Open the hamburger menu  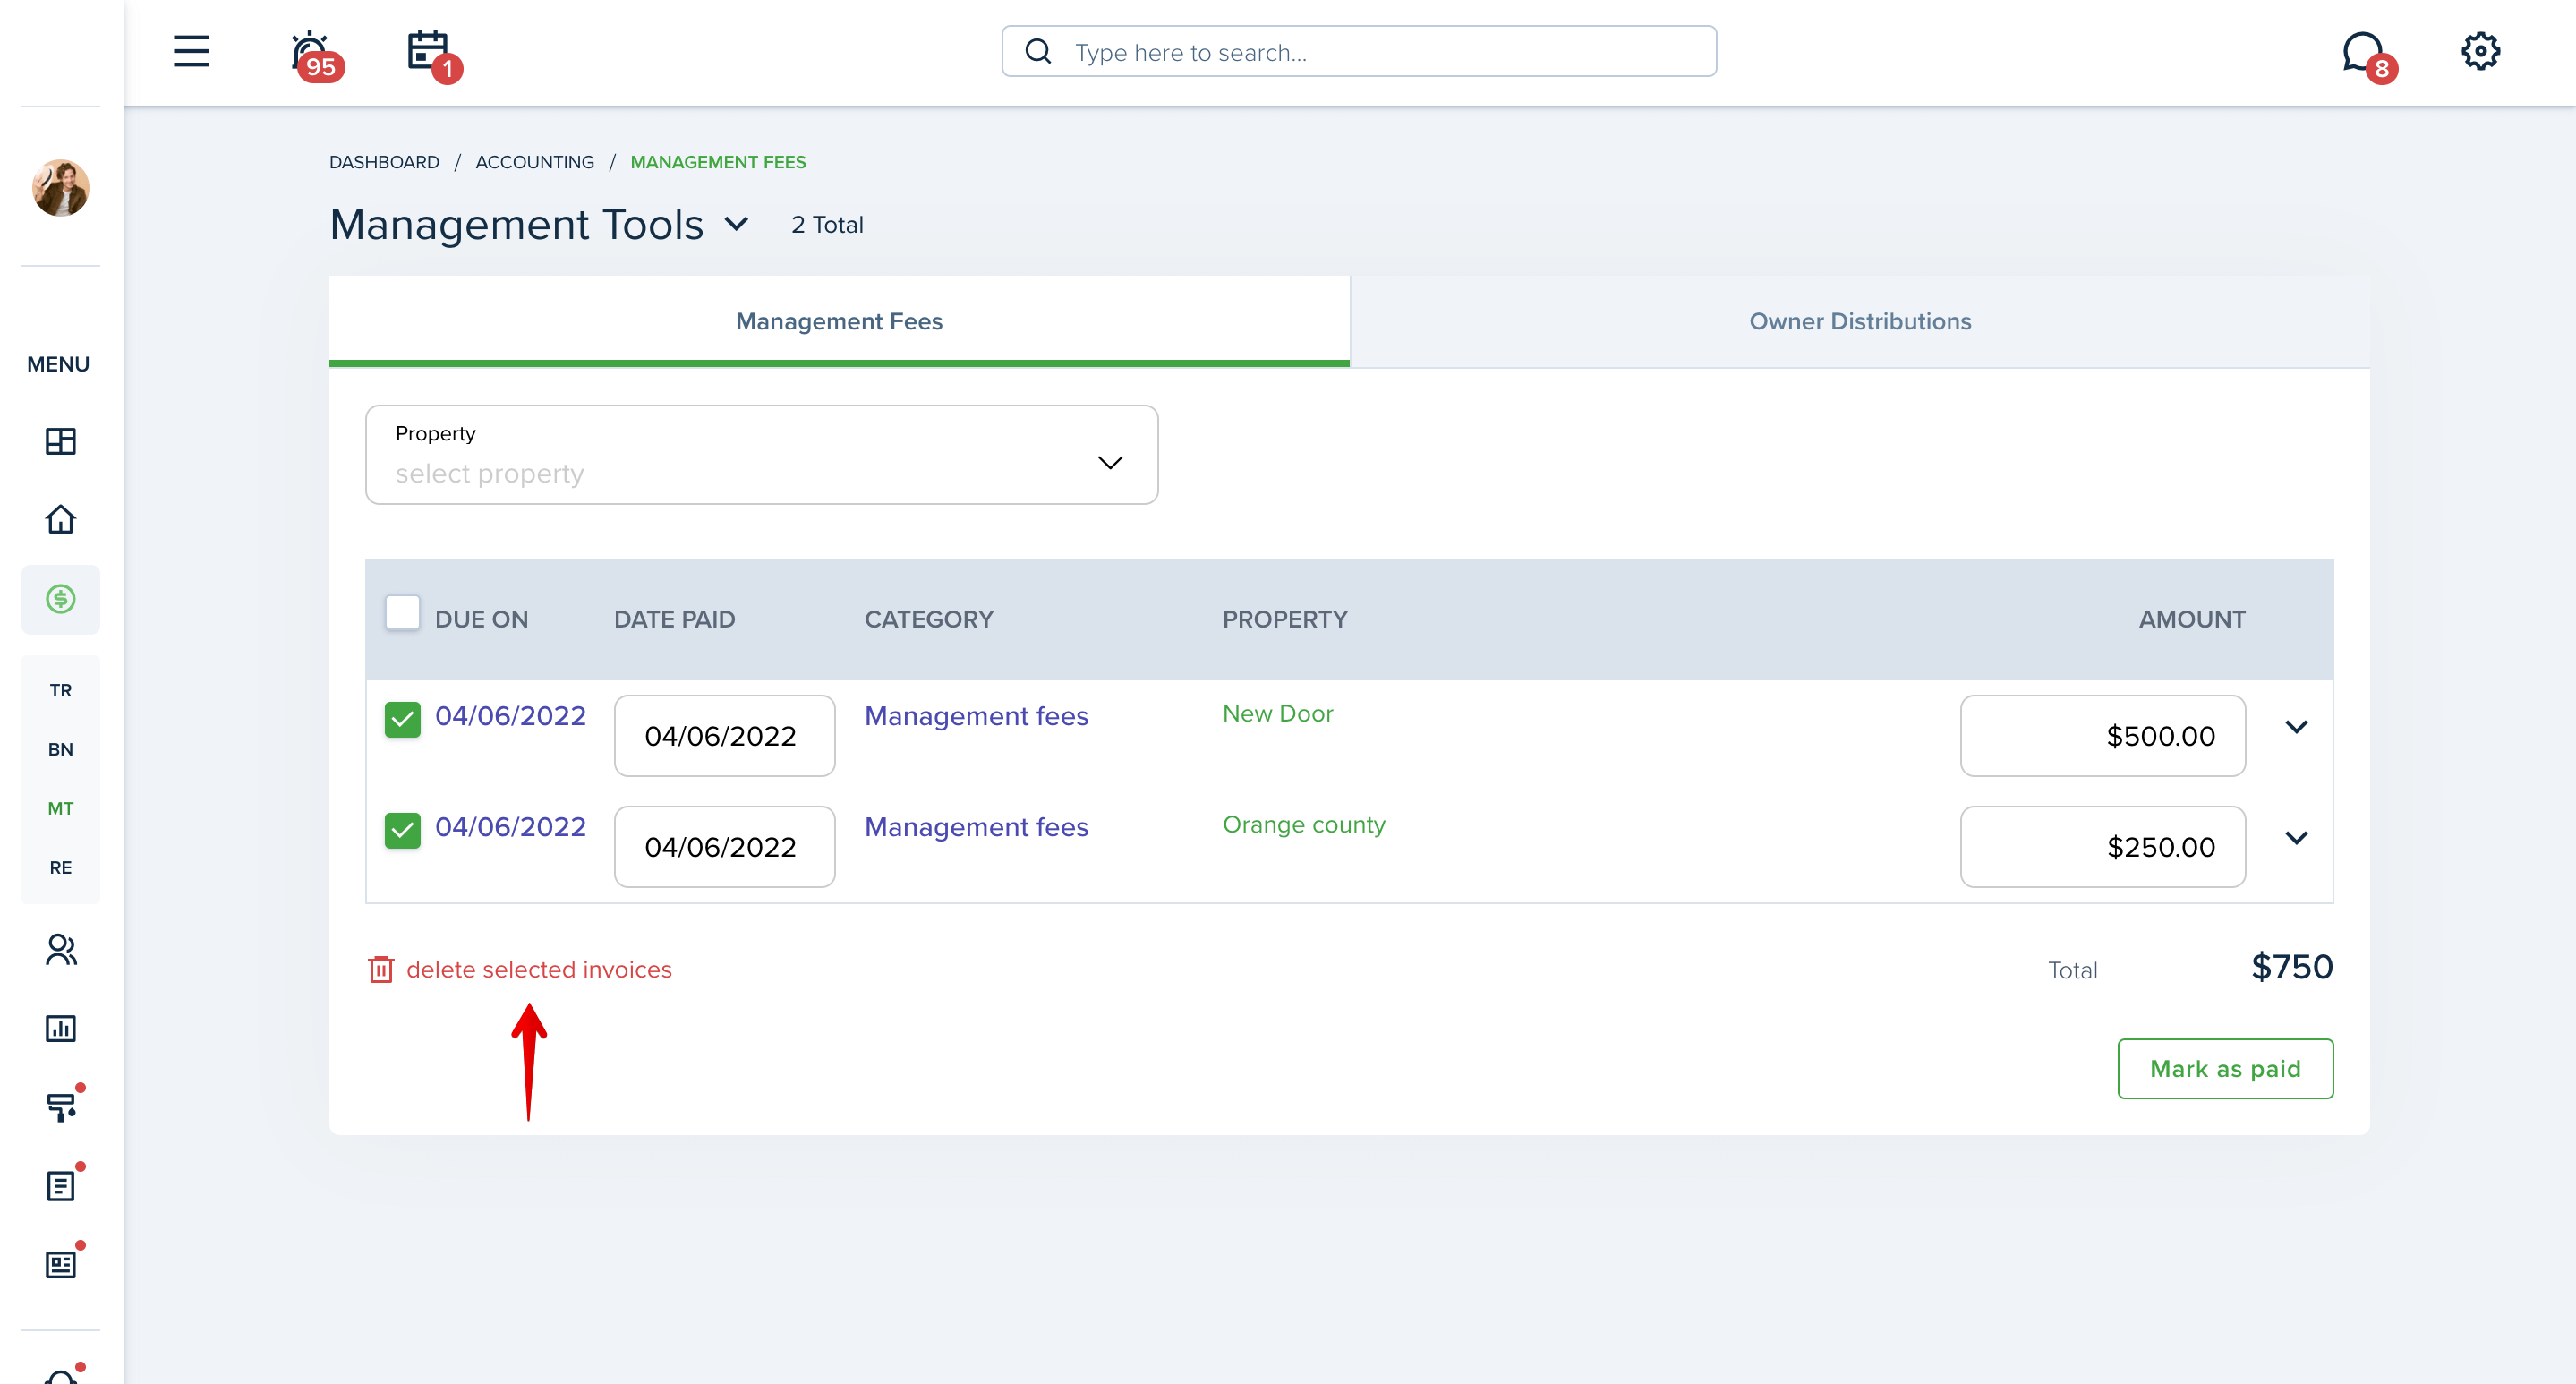click(191, 51)
